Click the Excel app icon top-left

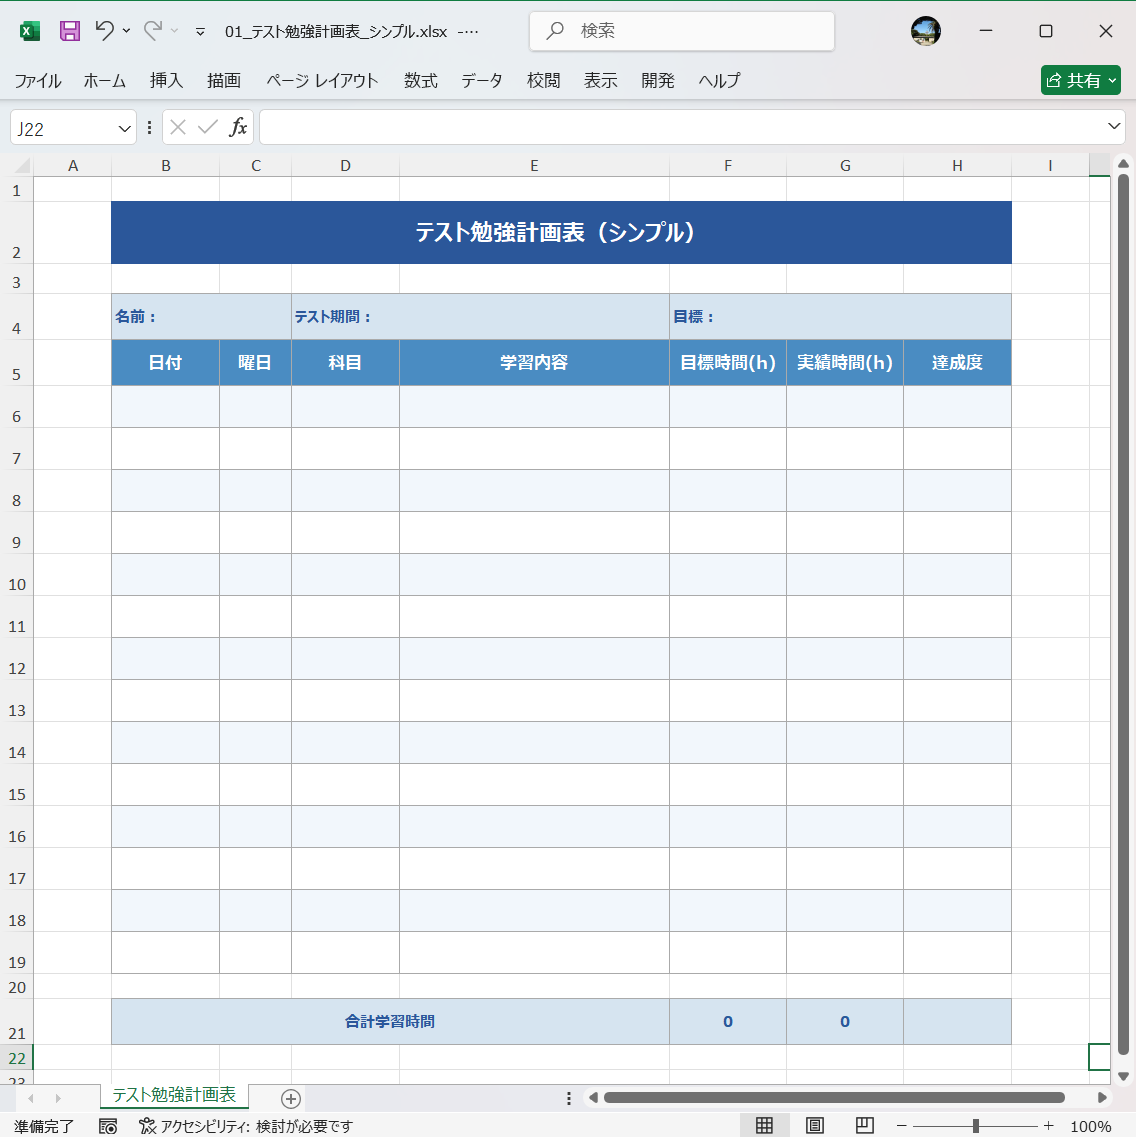click(x=29, y=31)
